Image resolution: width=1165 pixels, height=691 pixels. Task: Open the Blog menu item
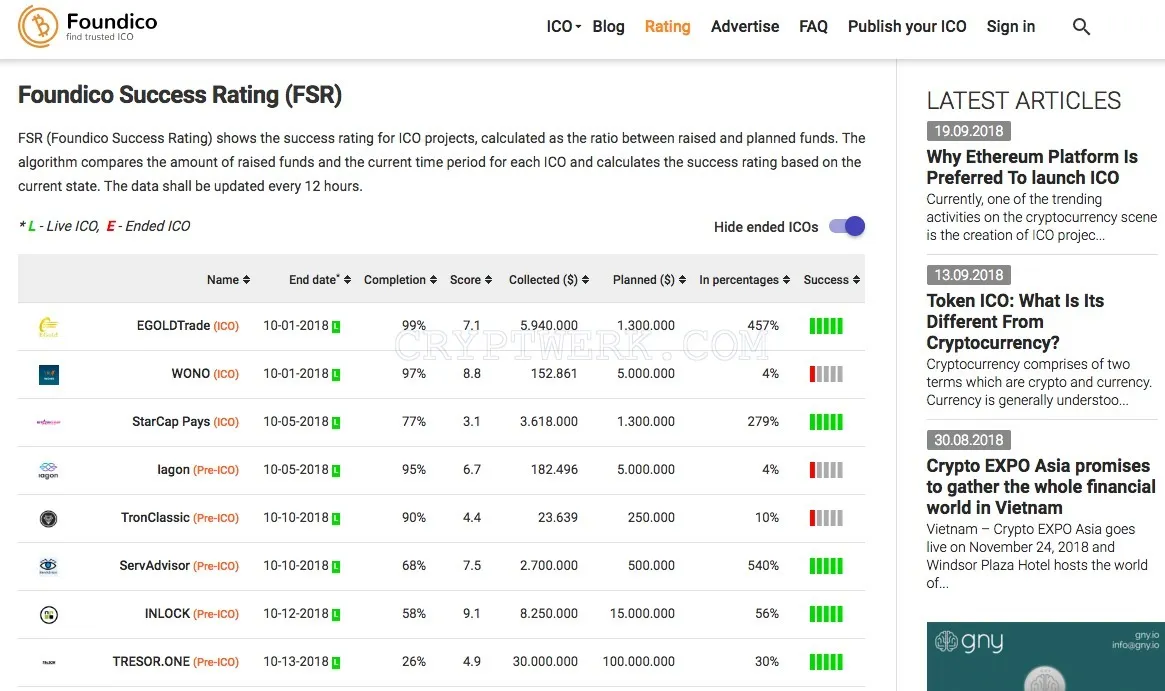(609, 27)
